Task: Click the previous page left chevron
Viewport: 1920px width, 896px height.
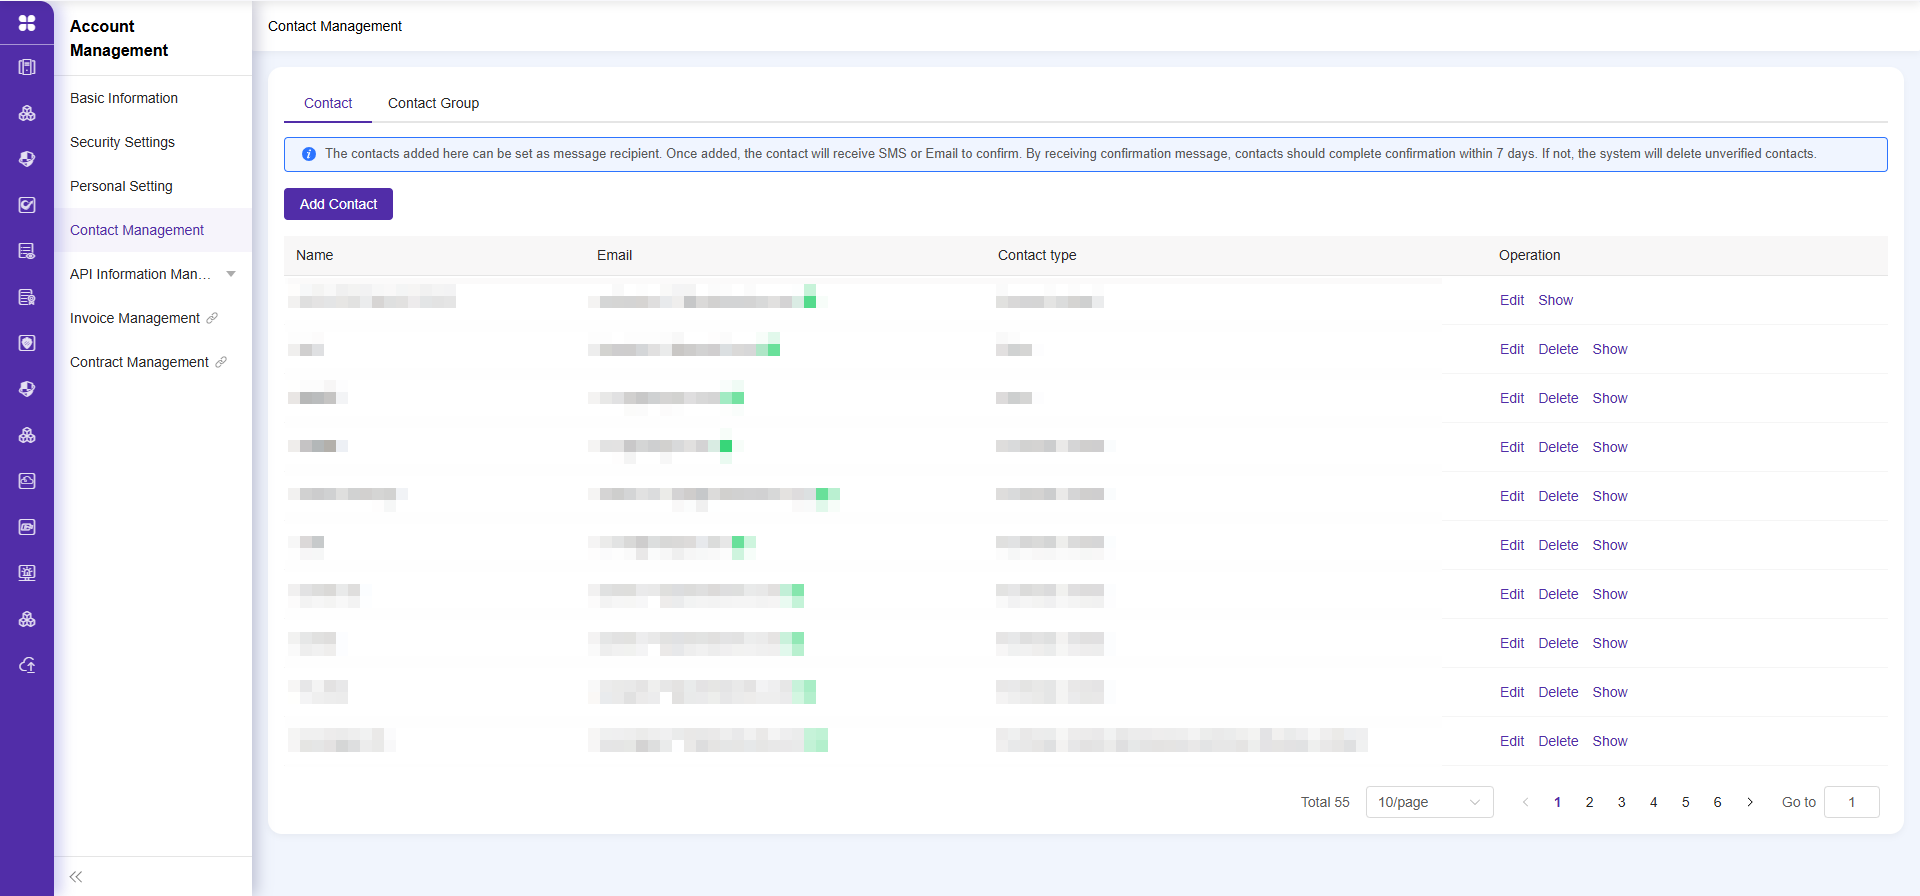Action: click(x=1526, y=802)
